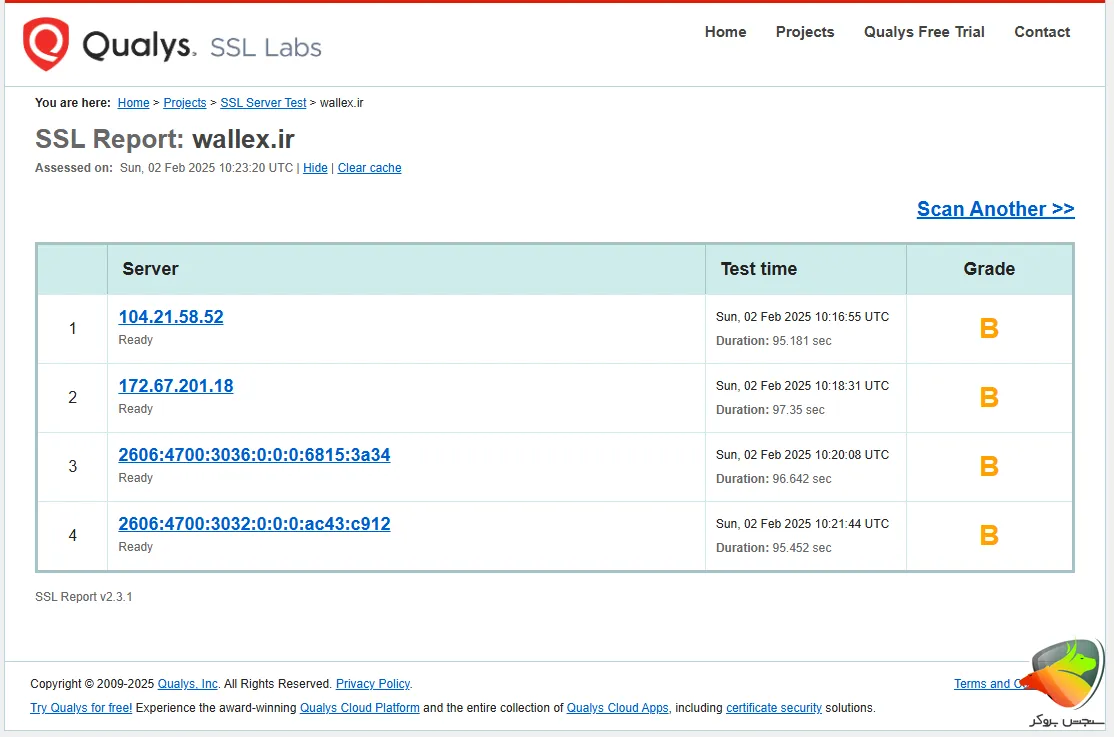1114x737 pixels.
Task: View details for IPv6 address ending ac43:c912
Action: tap(253, 523)
